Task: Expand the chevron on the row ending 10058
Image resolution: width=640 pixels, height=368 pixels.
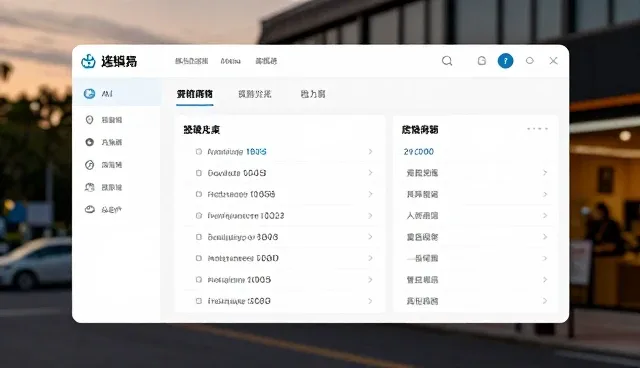Action: [x=370, y=194]
